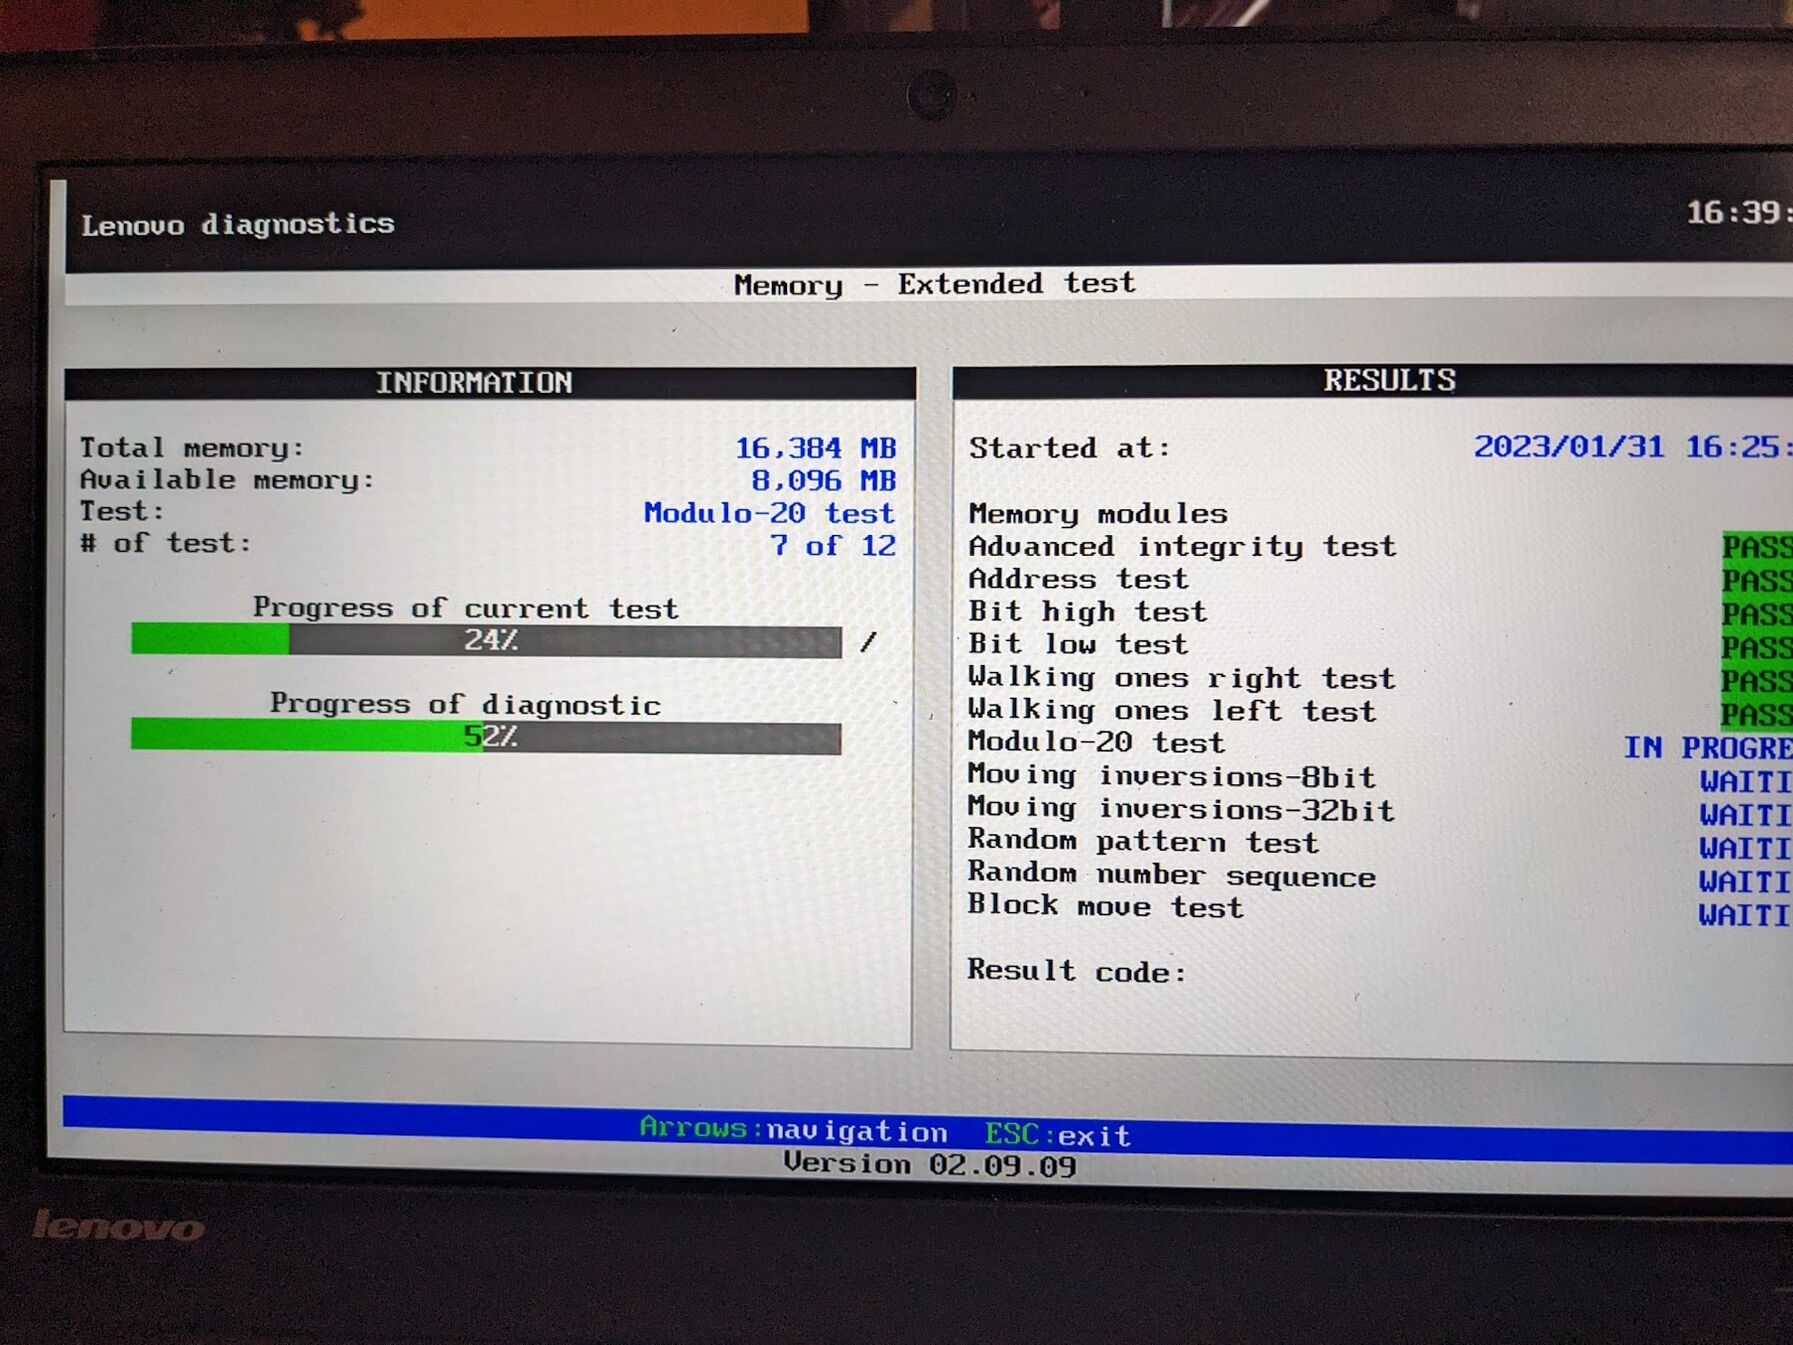Click PASS status for Advanced integrity test

click(x=1757, y=547)
